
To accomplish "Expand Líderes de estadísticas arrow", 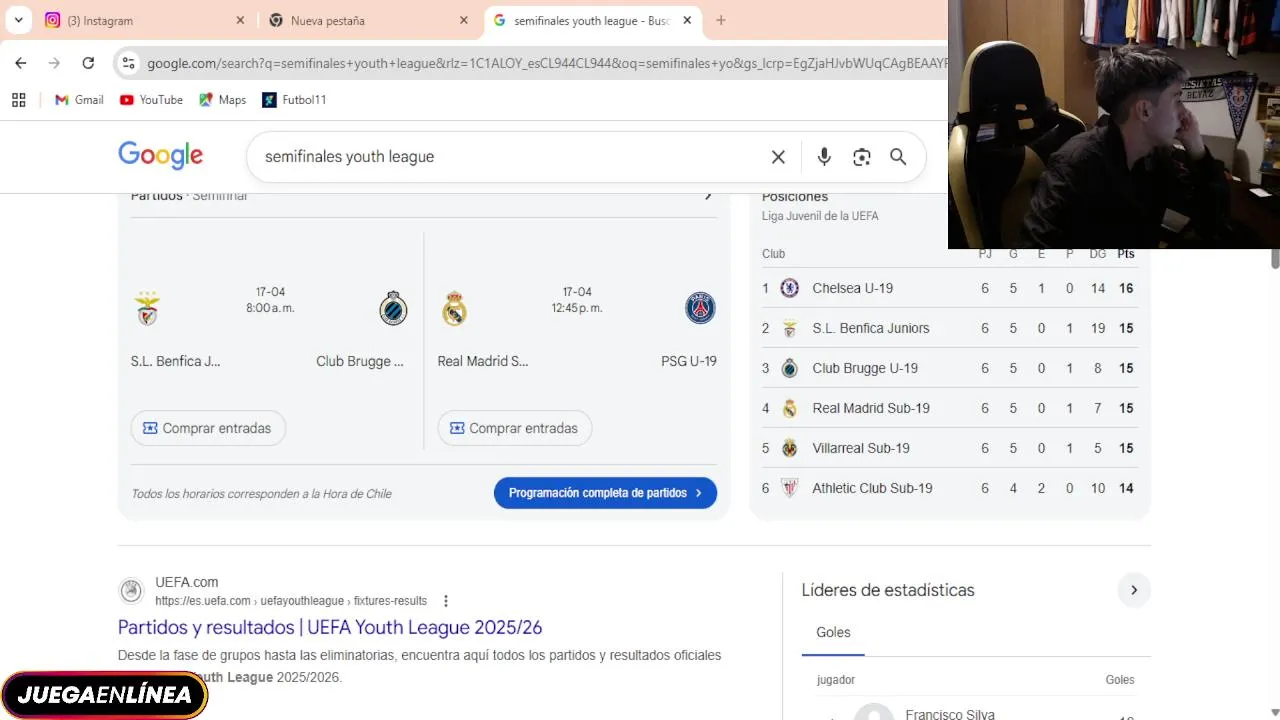I will 1134,590.
